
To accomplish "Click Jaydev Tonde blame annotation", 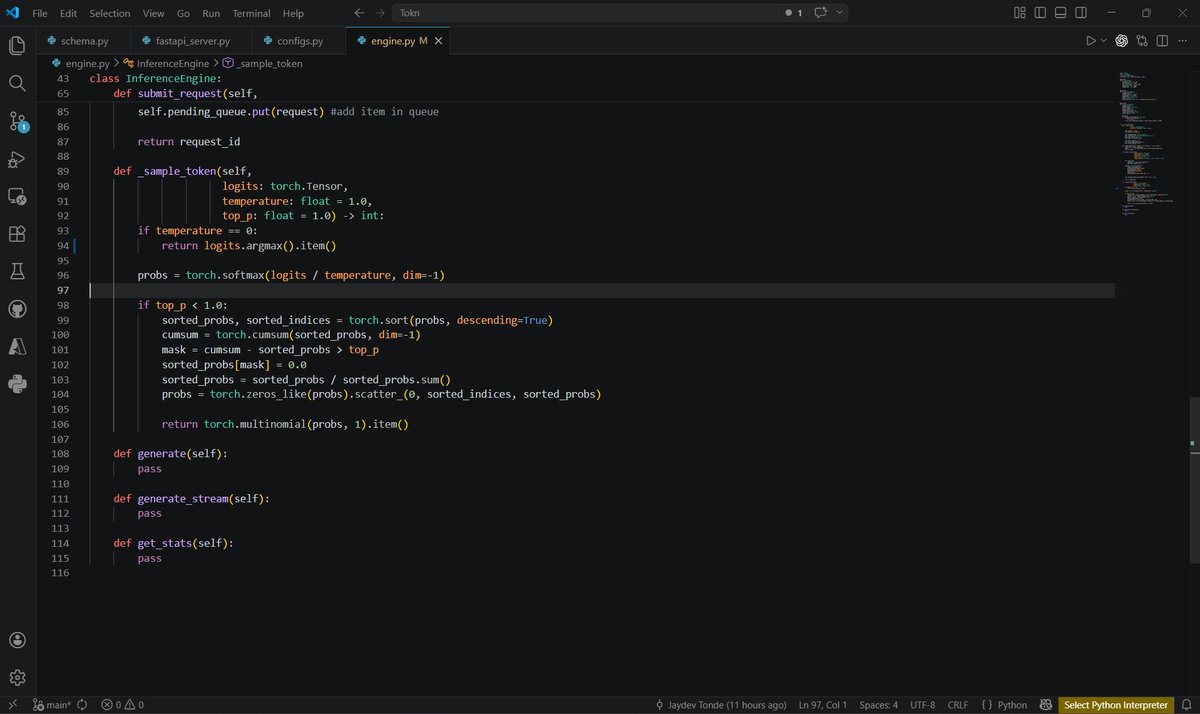I will (x=720, y=705).
